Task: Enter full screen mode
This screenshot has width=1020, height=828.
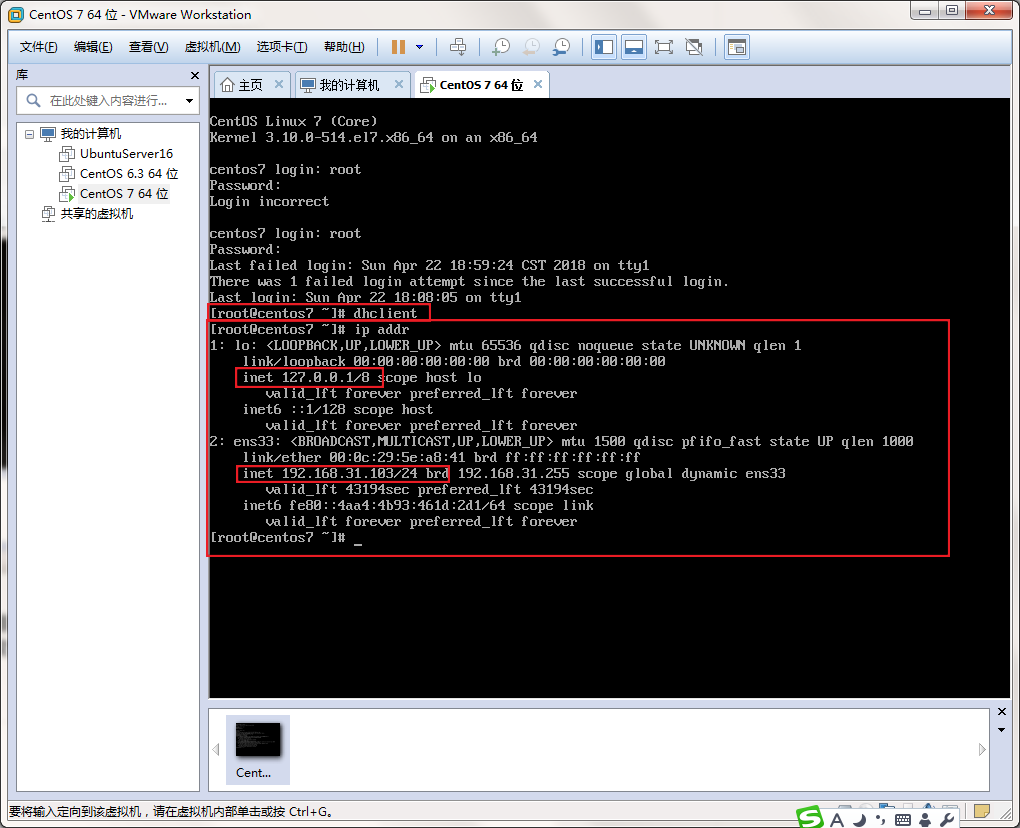Action: coord(664,47)
